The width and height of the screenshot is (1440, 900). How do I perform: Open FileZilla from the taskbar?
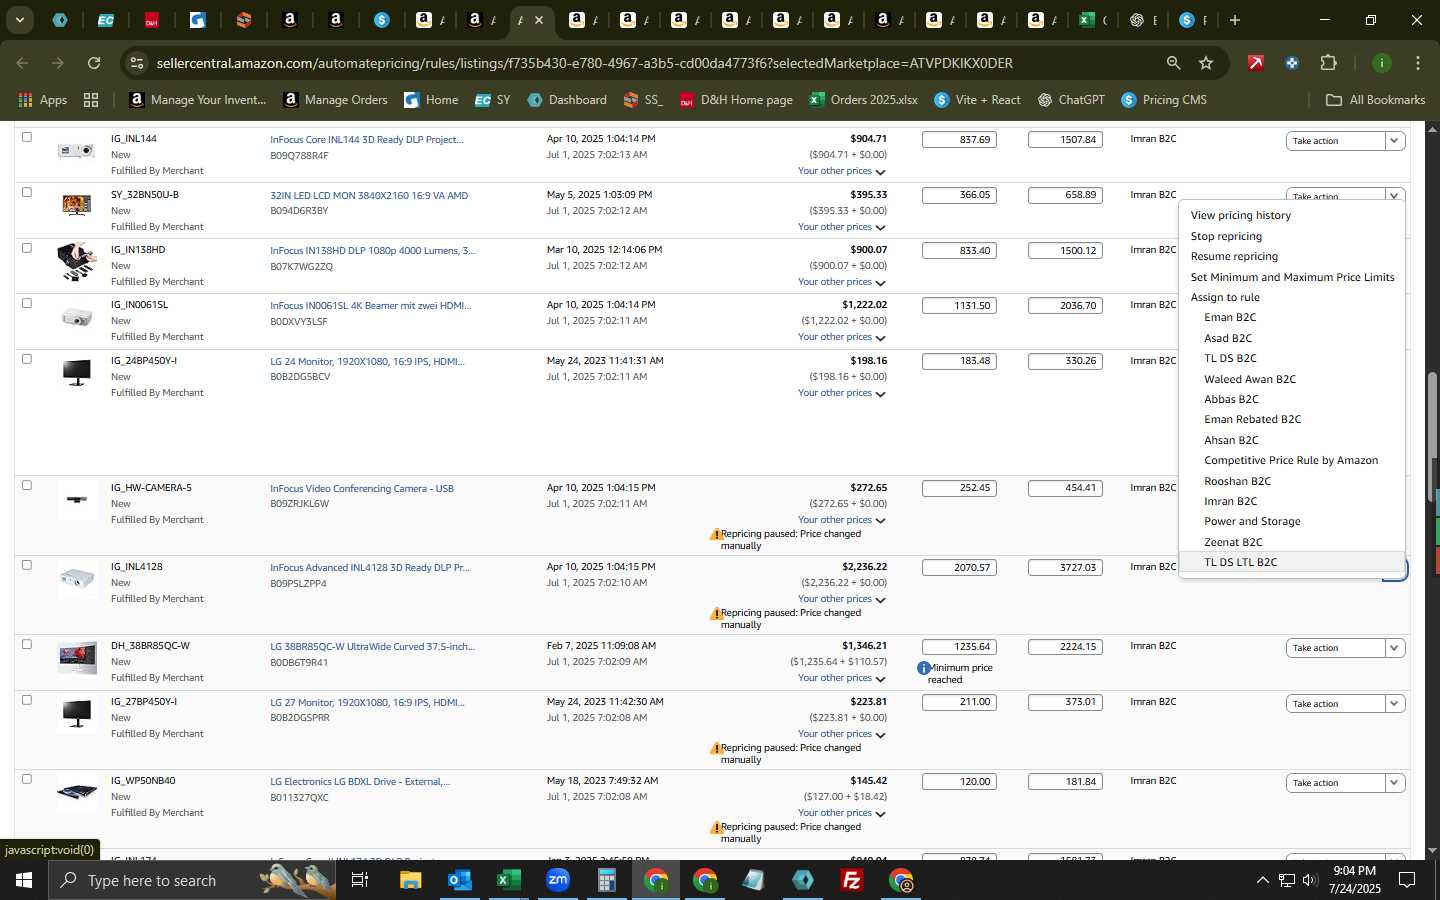coord(852,880)
